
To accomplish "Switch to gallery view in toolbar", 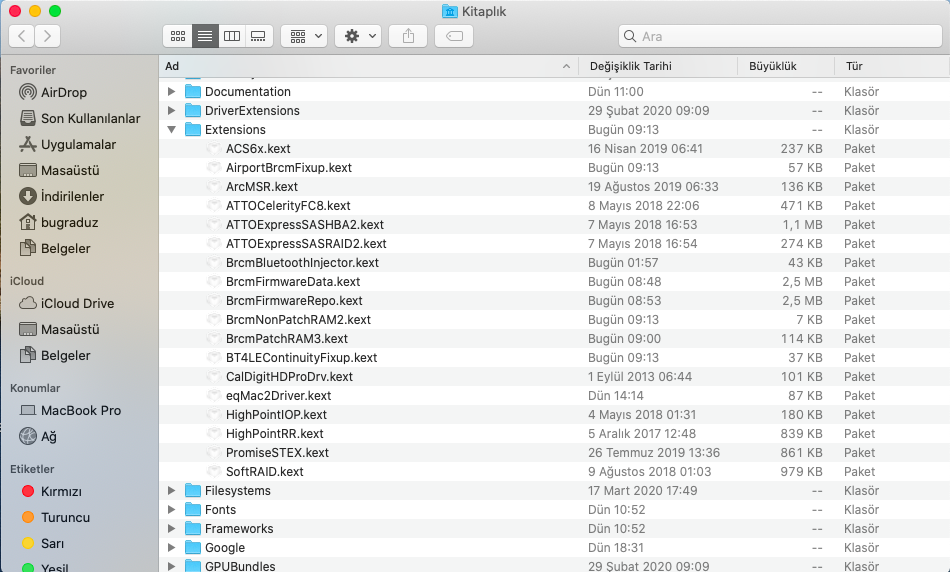I will (258, 36).
